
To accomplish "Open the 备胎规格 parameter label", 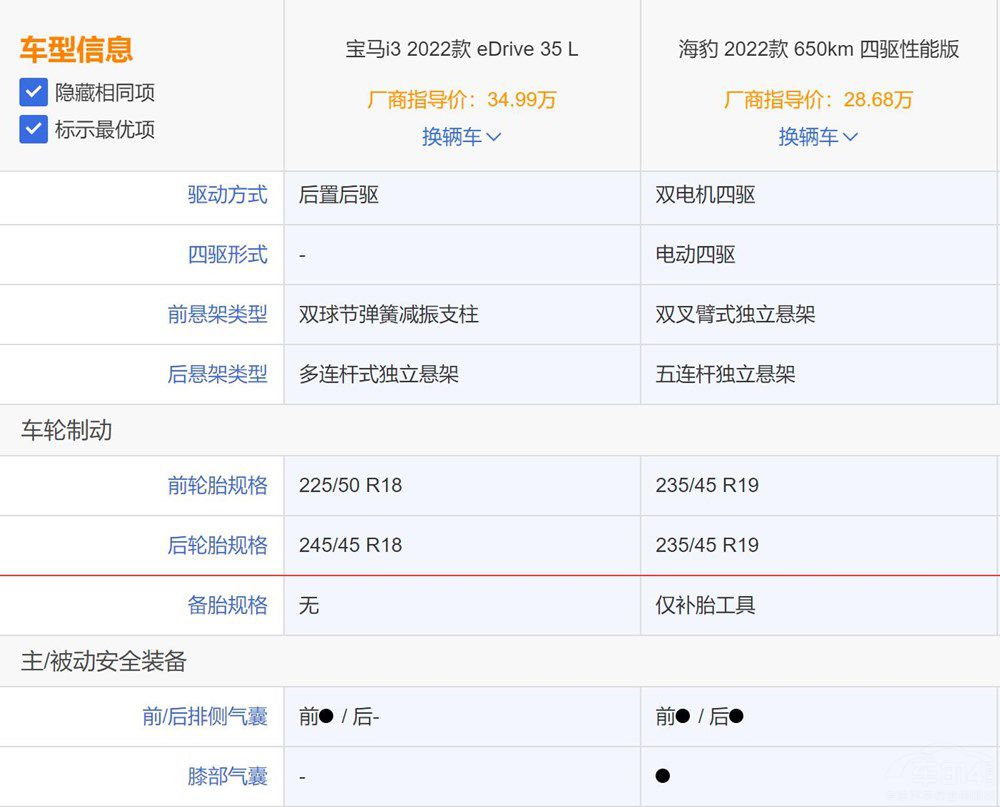I will pos(227,606).
